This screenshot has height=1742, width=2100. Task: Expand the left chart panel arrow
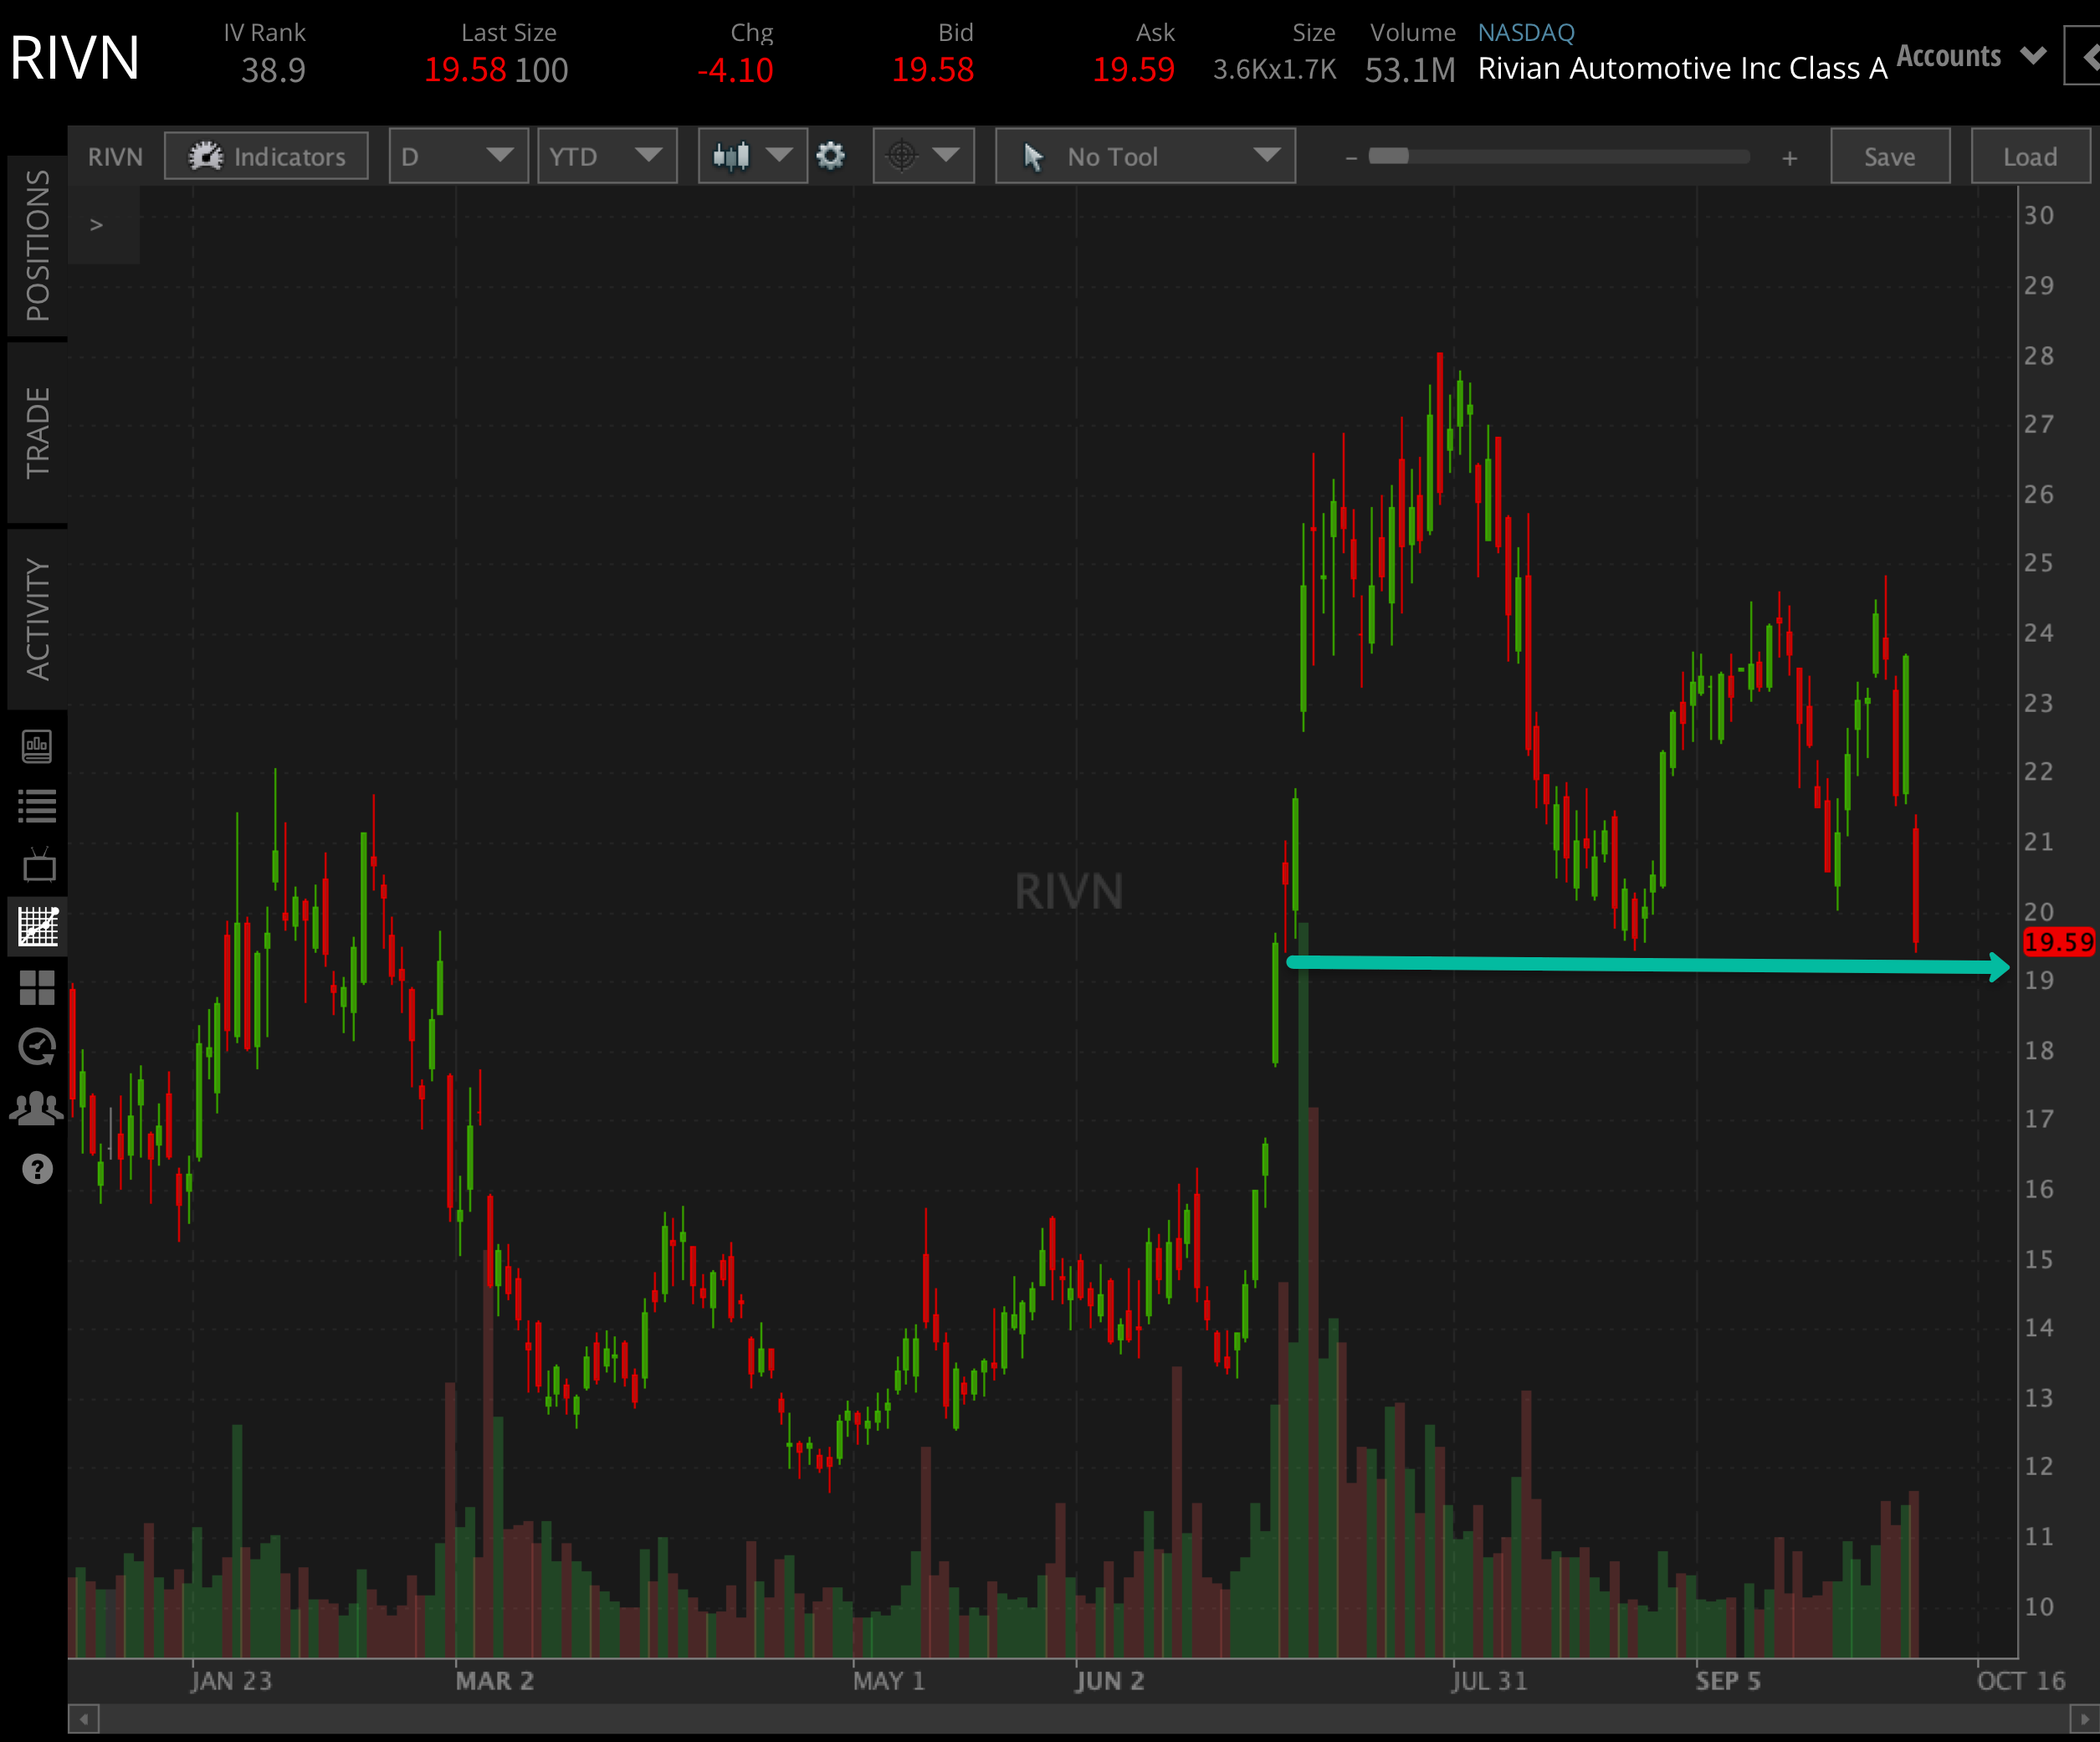97,225
